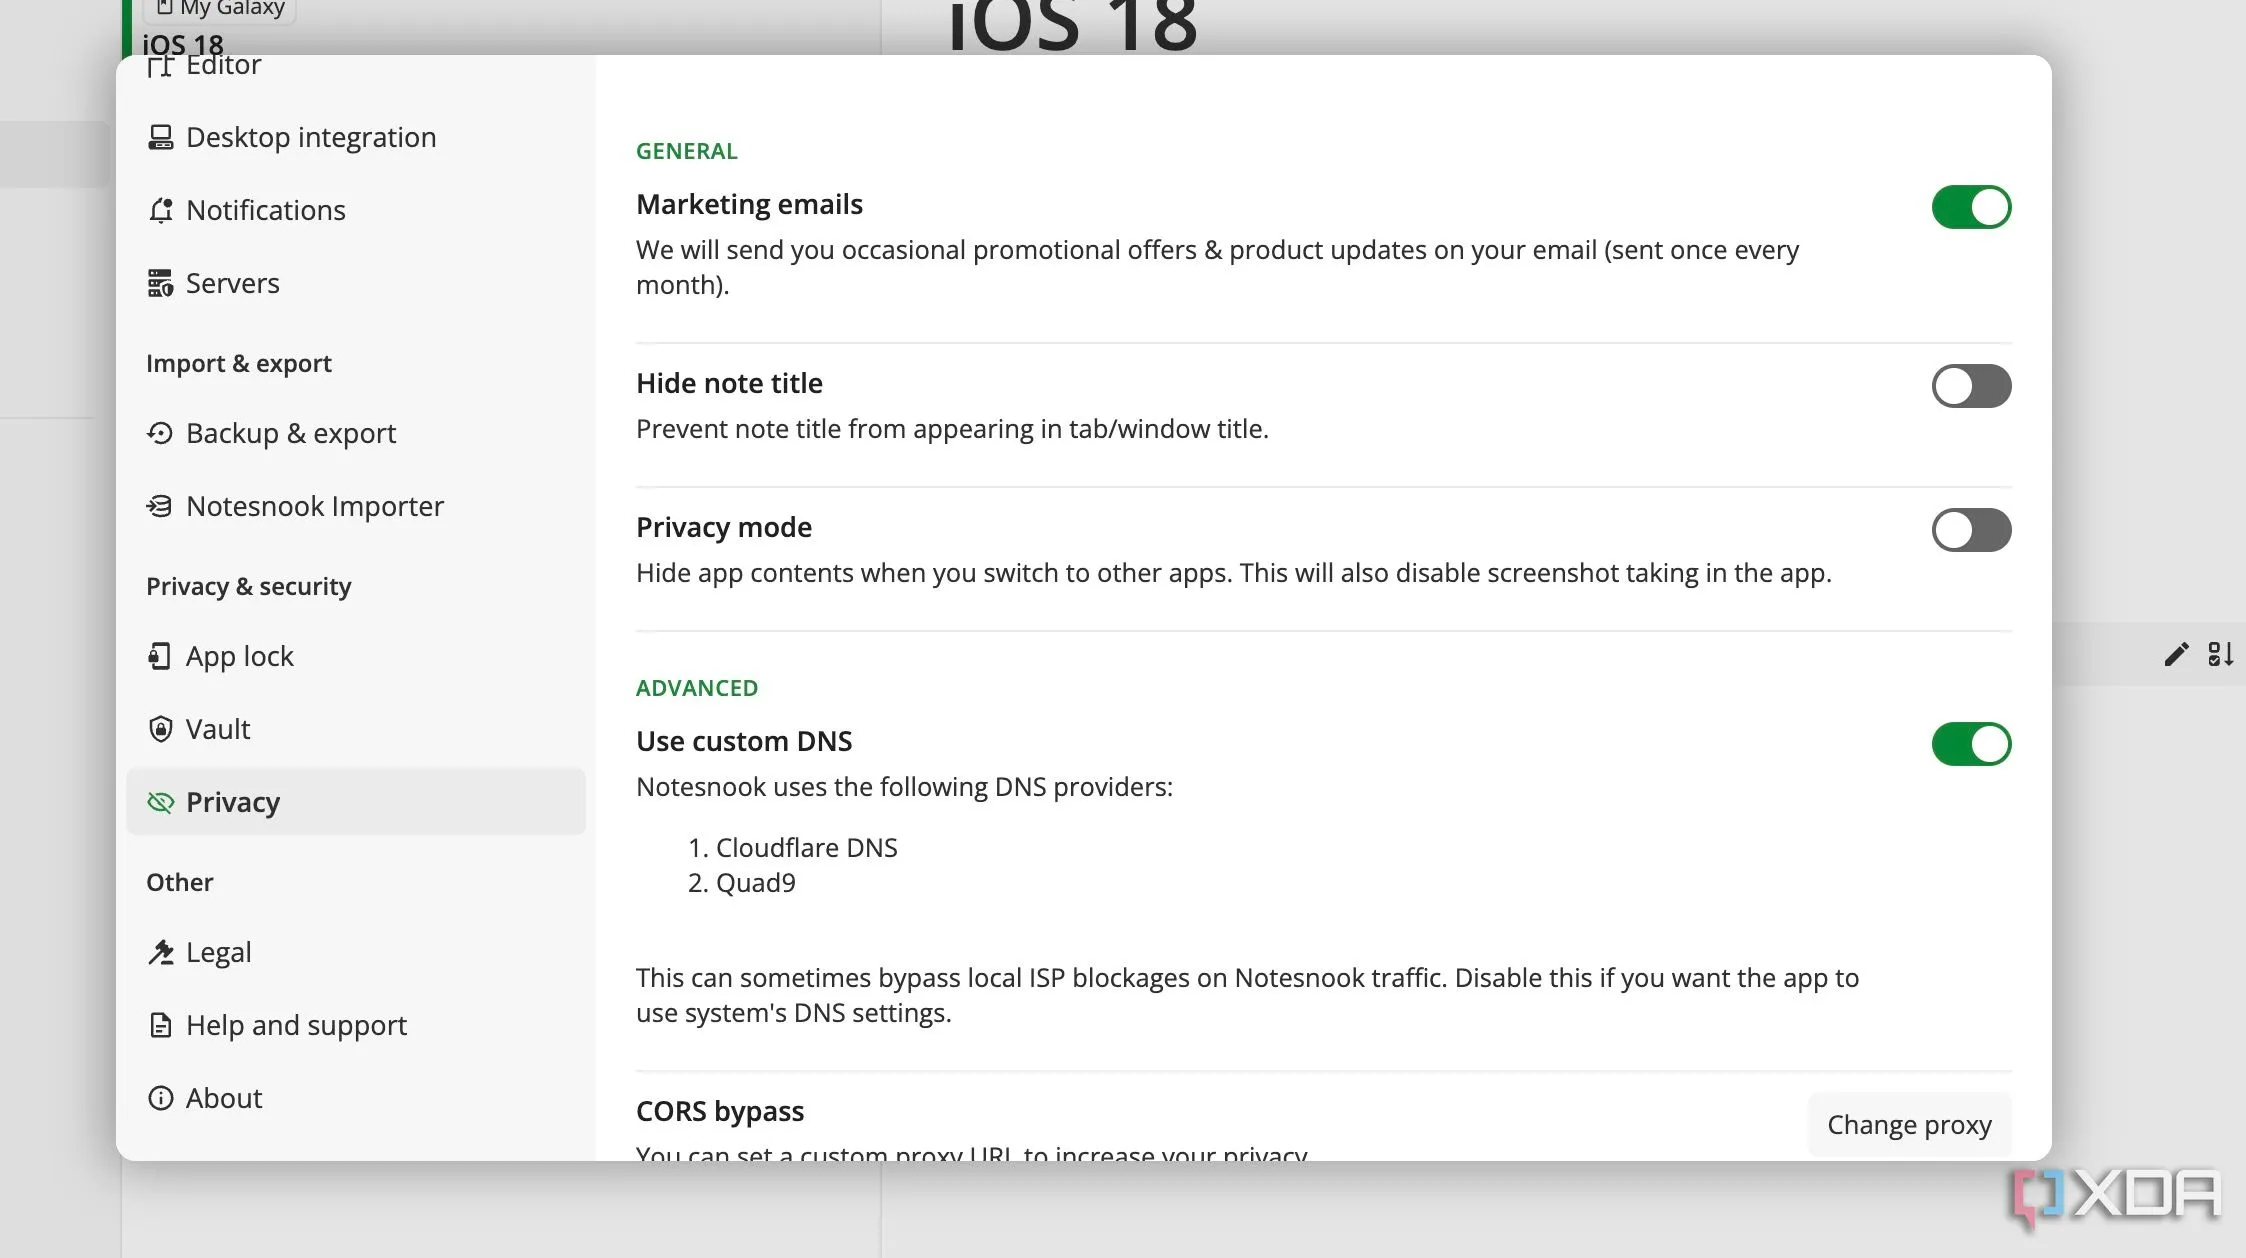Click the GENERAL section label
Viewport: 2246px width, 1258px height.
[687, 151]
